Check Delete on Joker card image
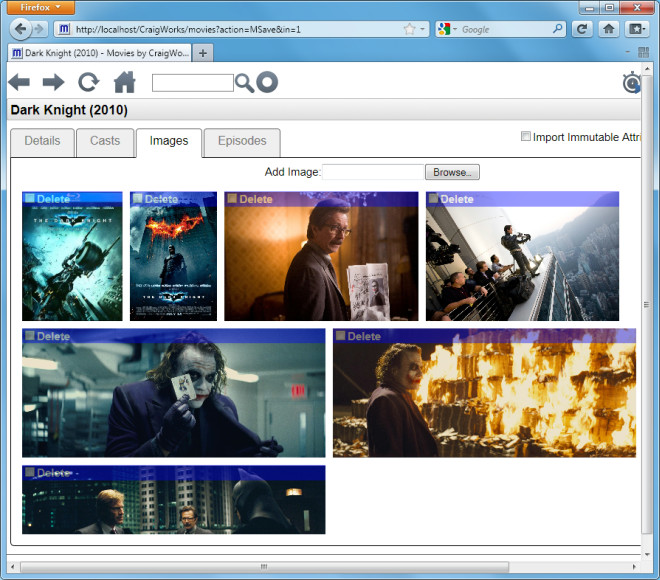660x580 pixels. (x=29, y=335)
